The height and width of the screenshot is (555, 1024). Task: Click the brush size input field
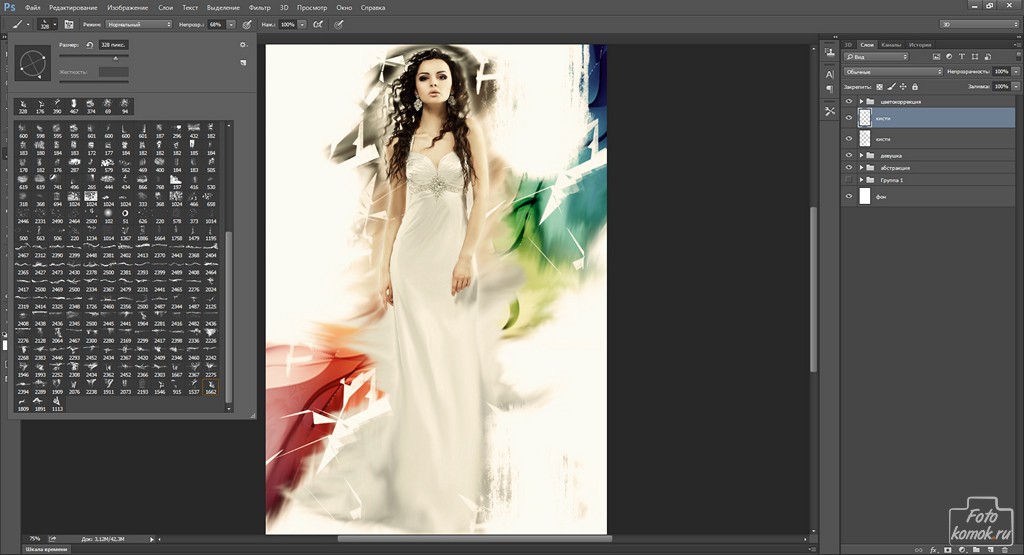click(115, 45)
